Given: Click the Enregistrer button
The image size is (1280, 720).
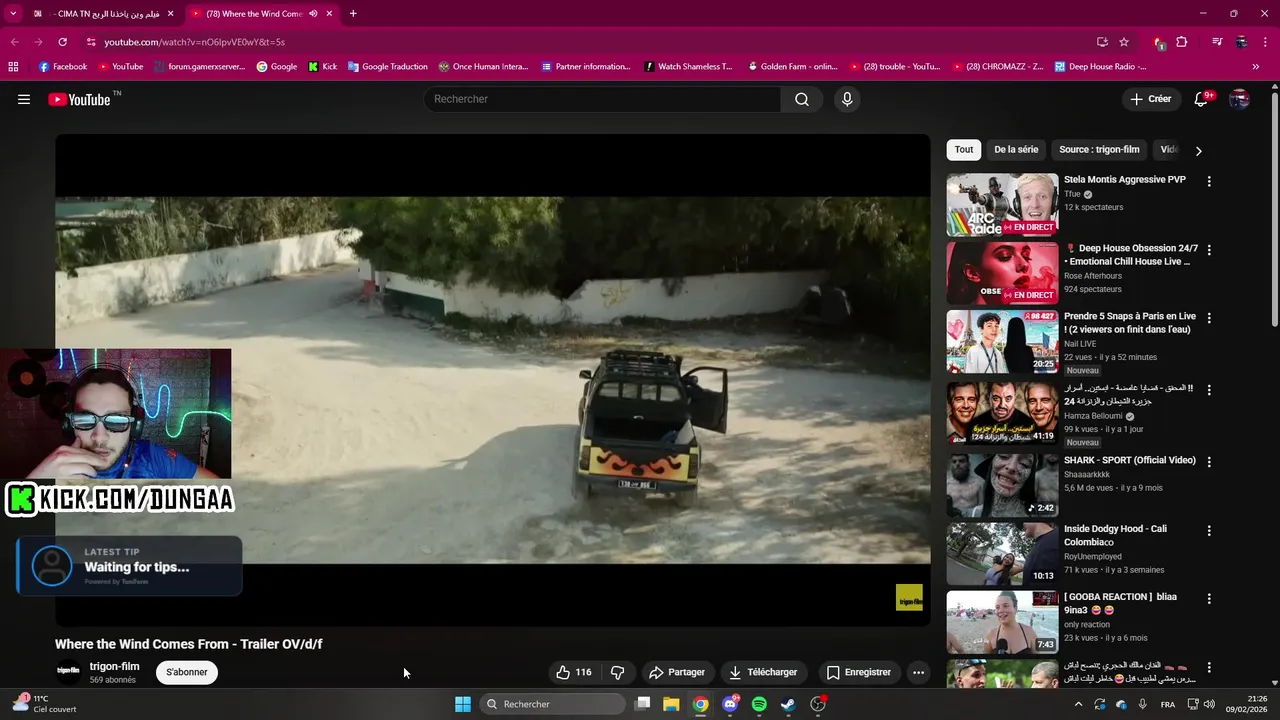Looking at the screenshot, I should coord(858,672).
